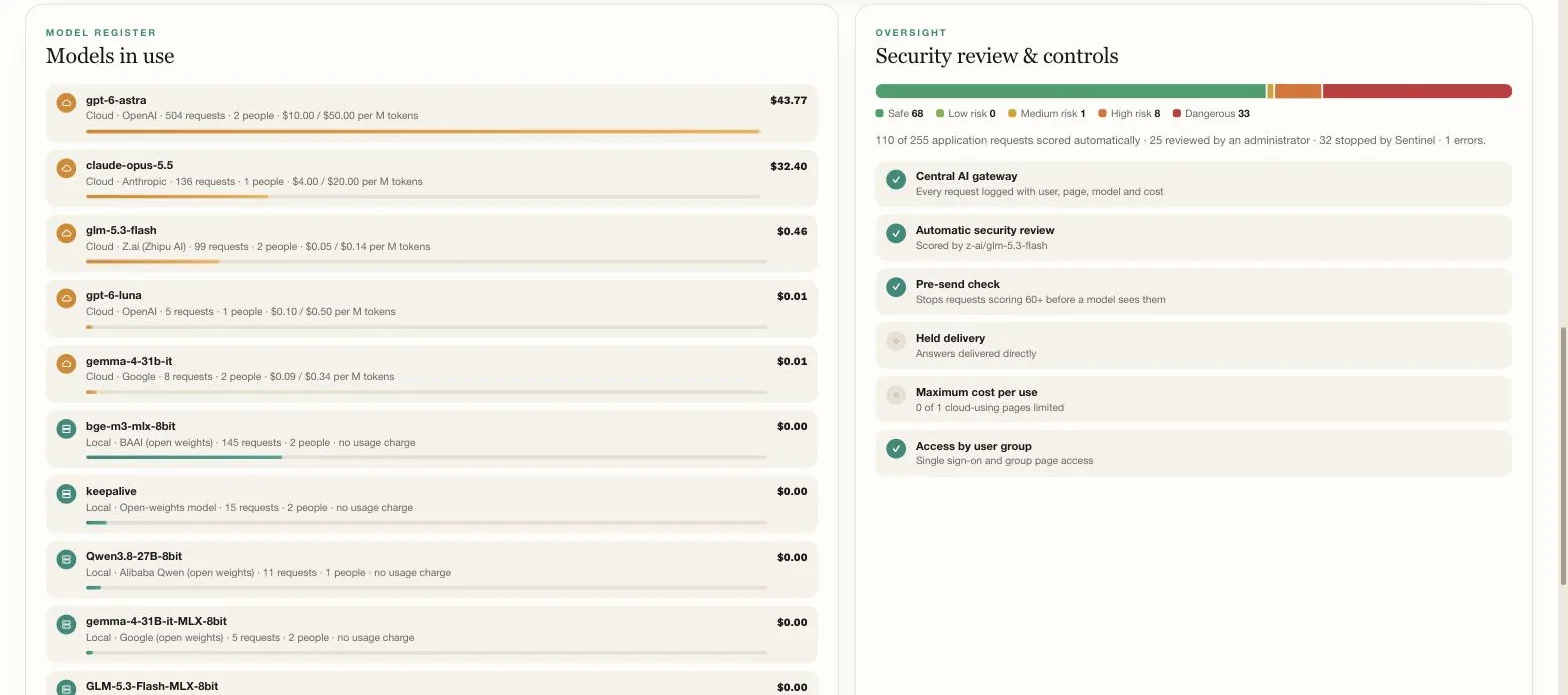This screenshot has width=1568, height=695.
Task: Click the orange High risk legend dot
Action: 1102,113
